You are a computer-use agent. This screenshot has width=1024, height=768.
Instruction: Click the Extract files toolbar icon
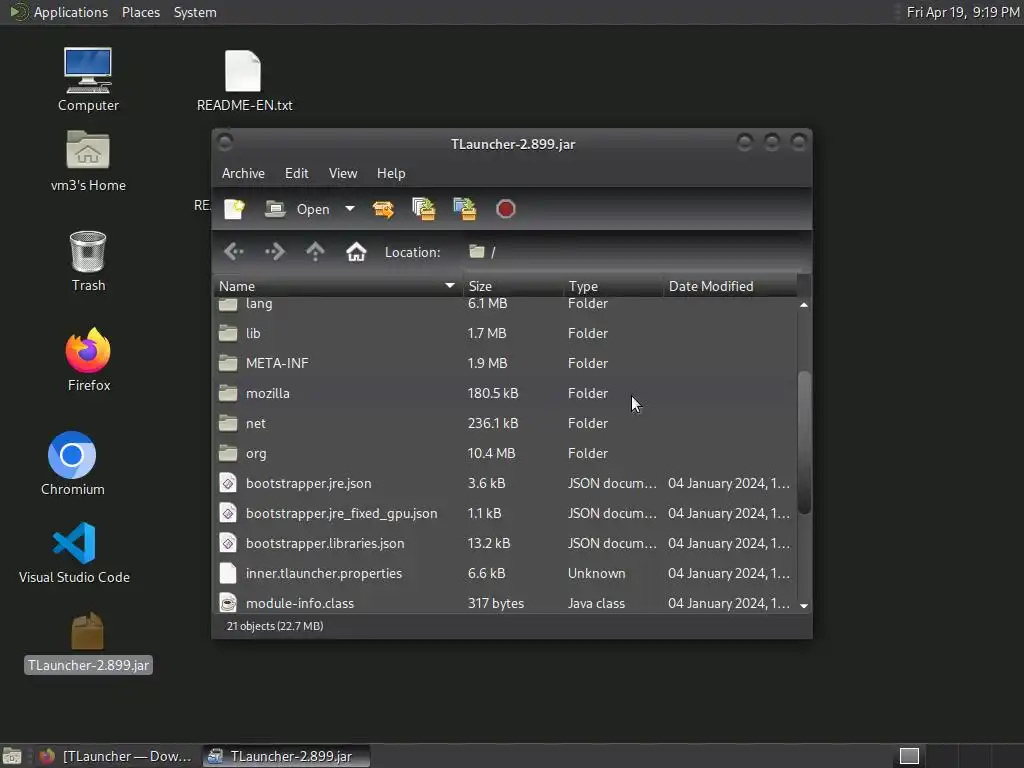[x=383, y=209]
